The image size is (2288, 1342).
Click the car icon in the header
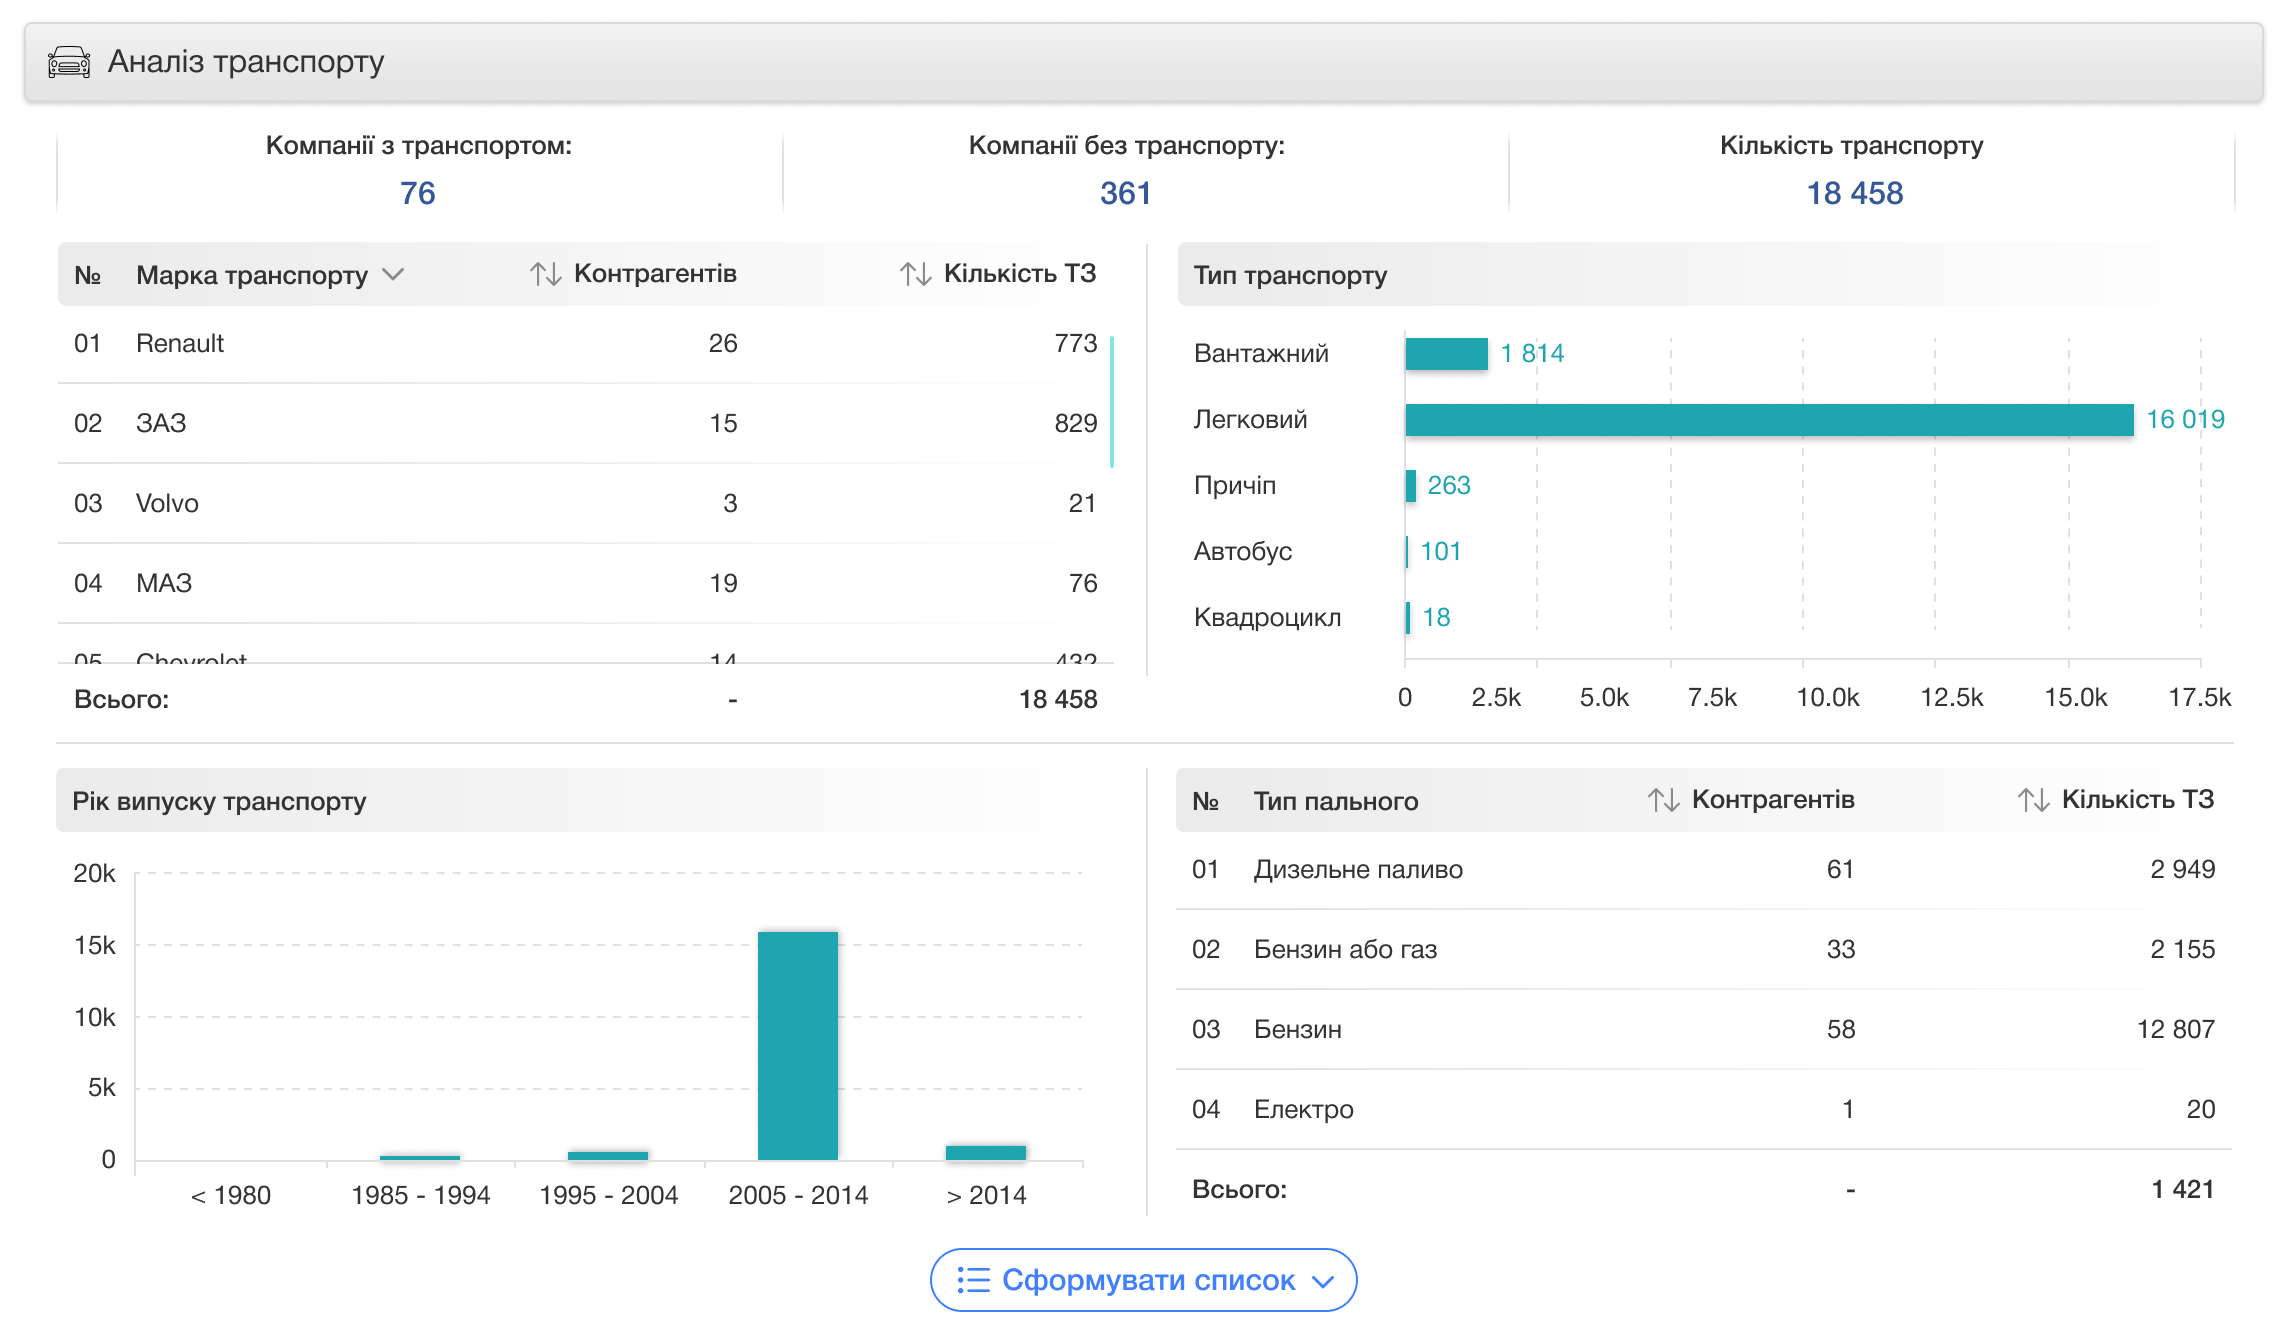tap(69, 62)
